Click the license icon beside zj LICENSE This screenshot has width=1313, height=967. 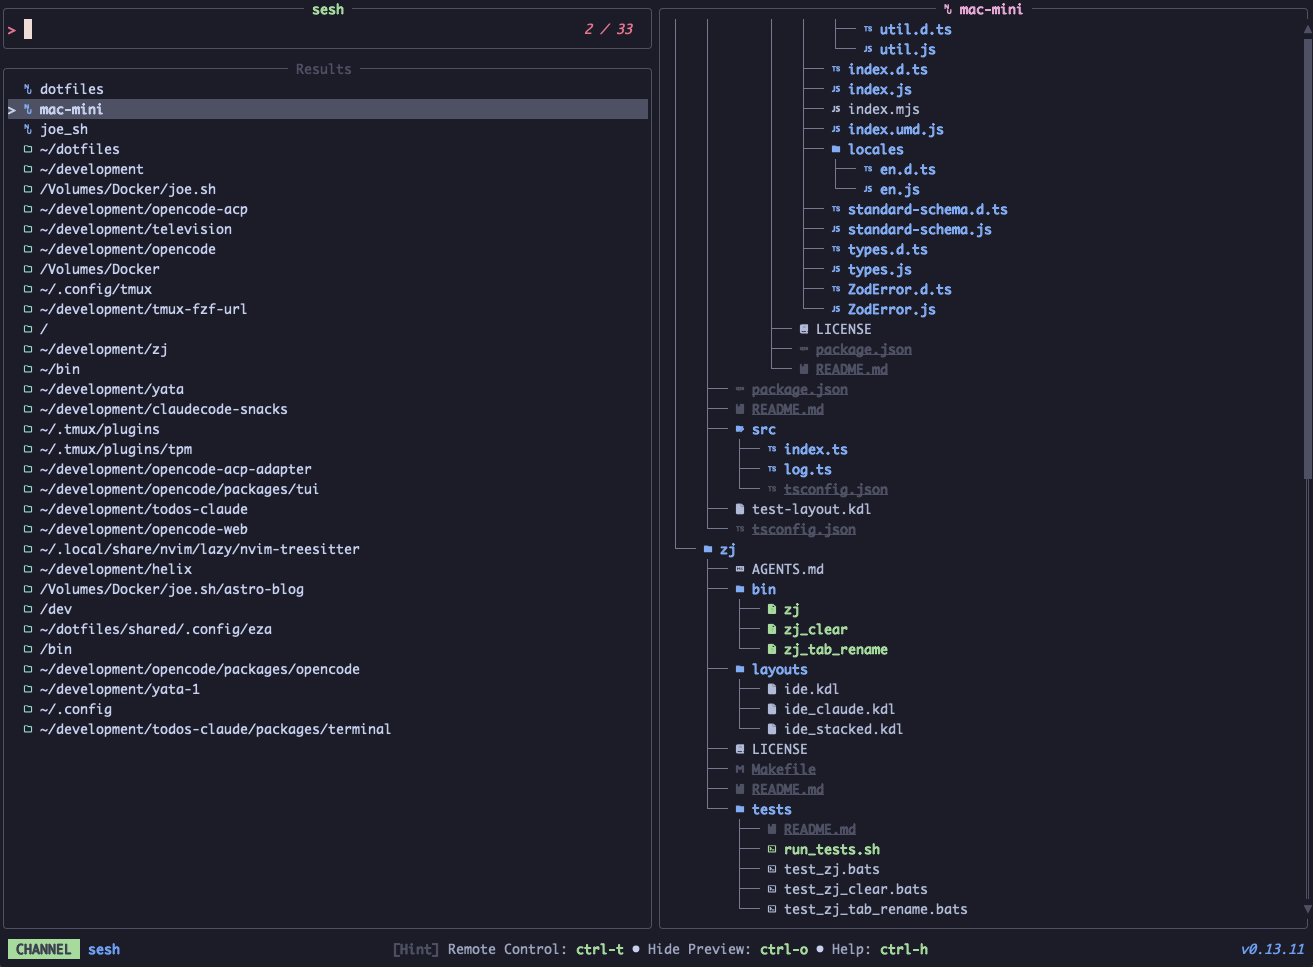point(740,749)
